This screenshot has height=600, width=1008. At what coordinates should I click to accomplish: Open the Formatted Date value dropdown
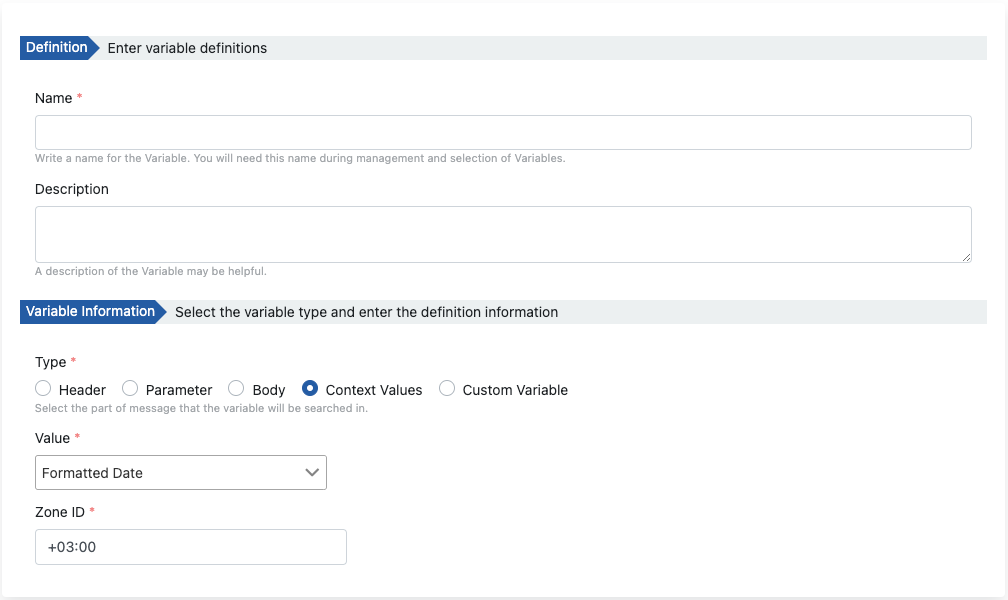pos(180,473)
